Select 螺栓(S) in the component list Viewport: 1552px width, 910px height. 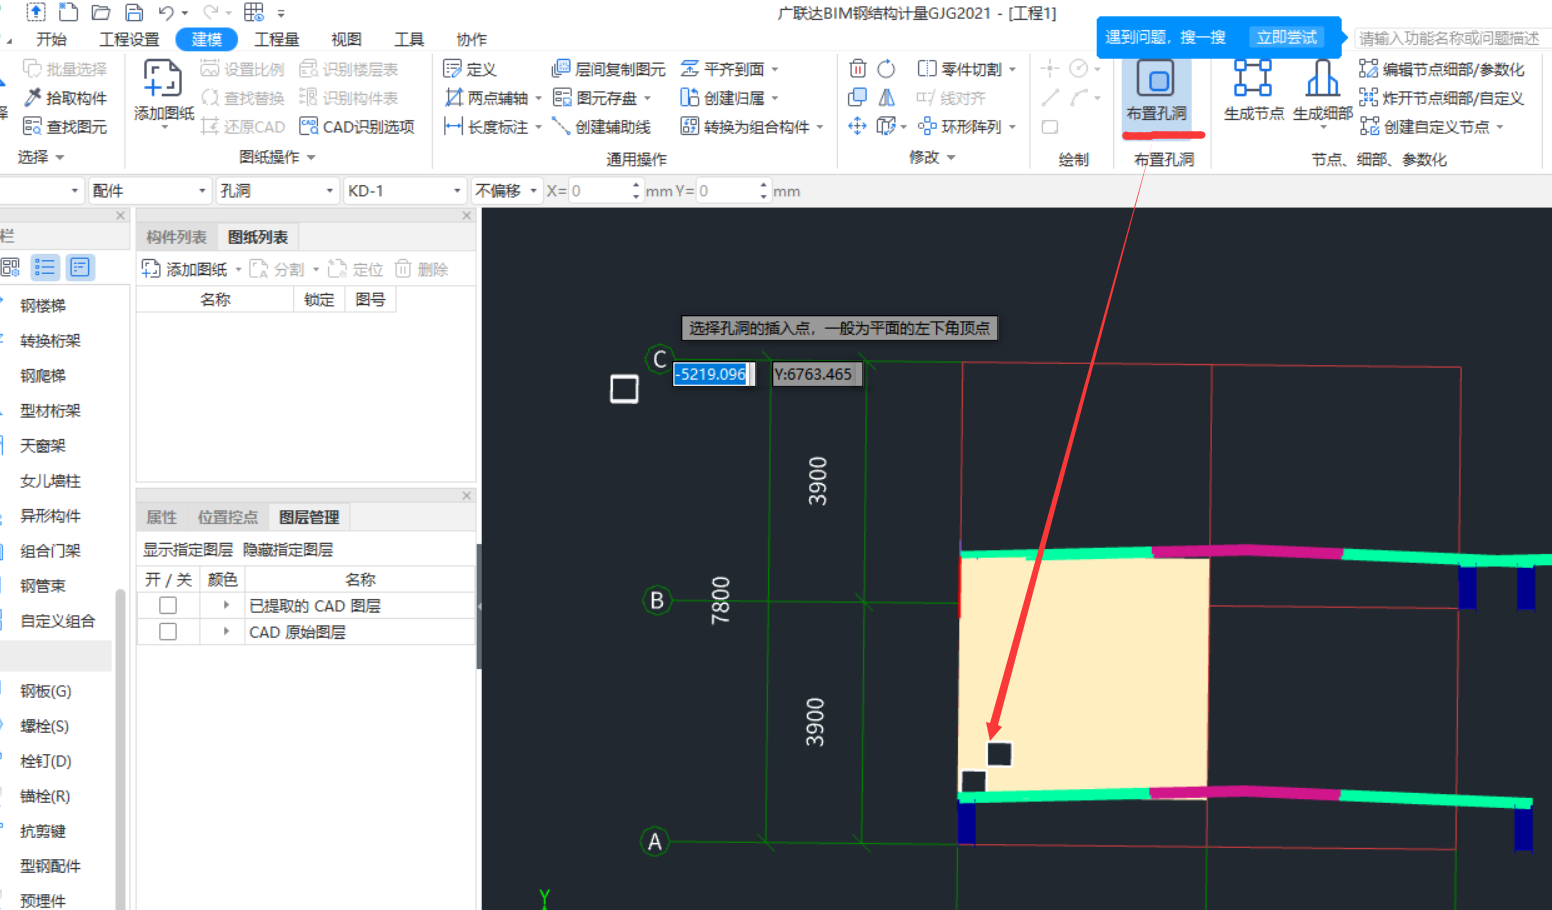pos(45,726)
